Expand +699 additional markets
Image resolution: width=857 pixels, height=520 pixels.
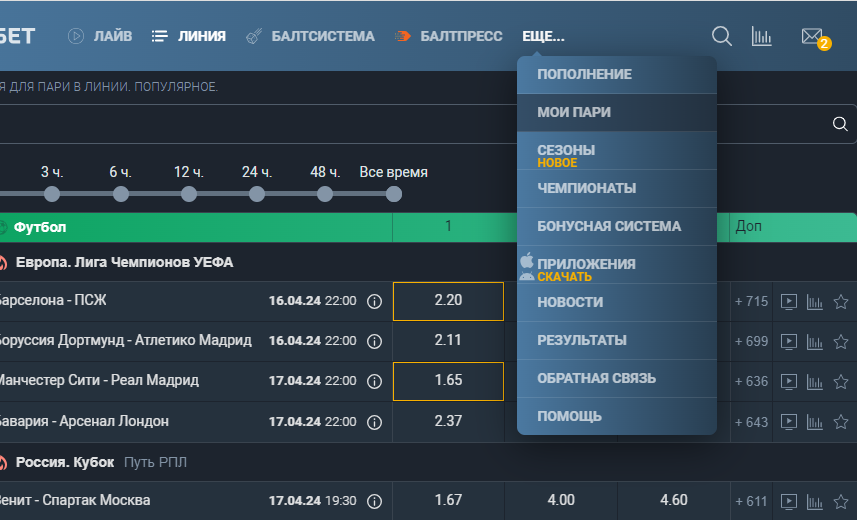point(751,341)
